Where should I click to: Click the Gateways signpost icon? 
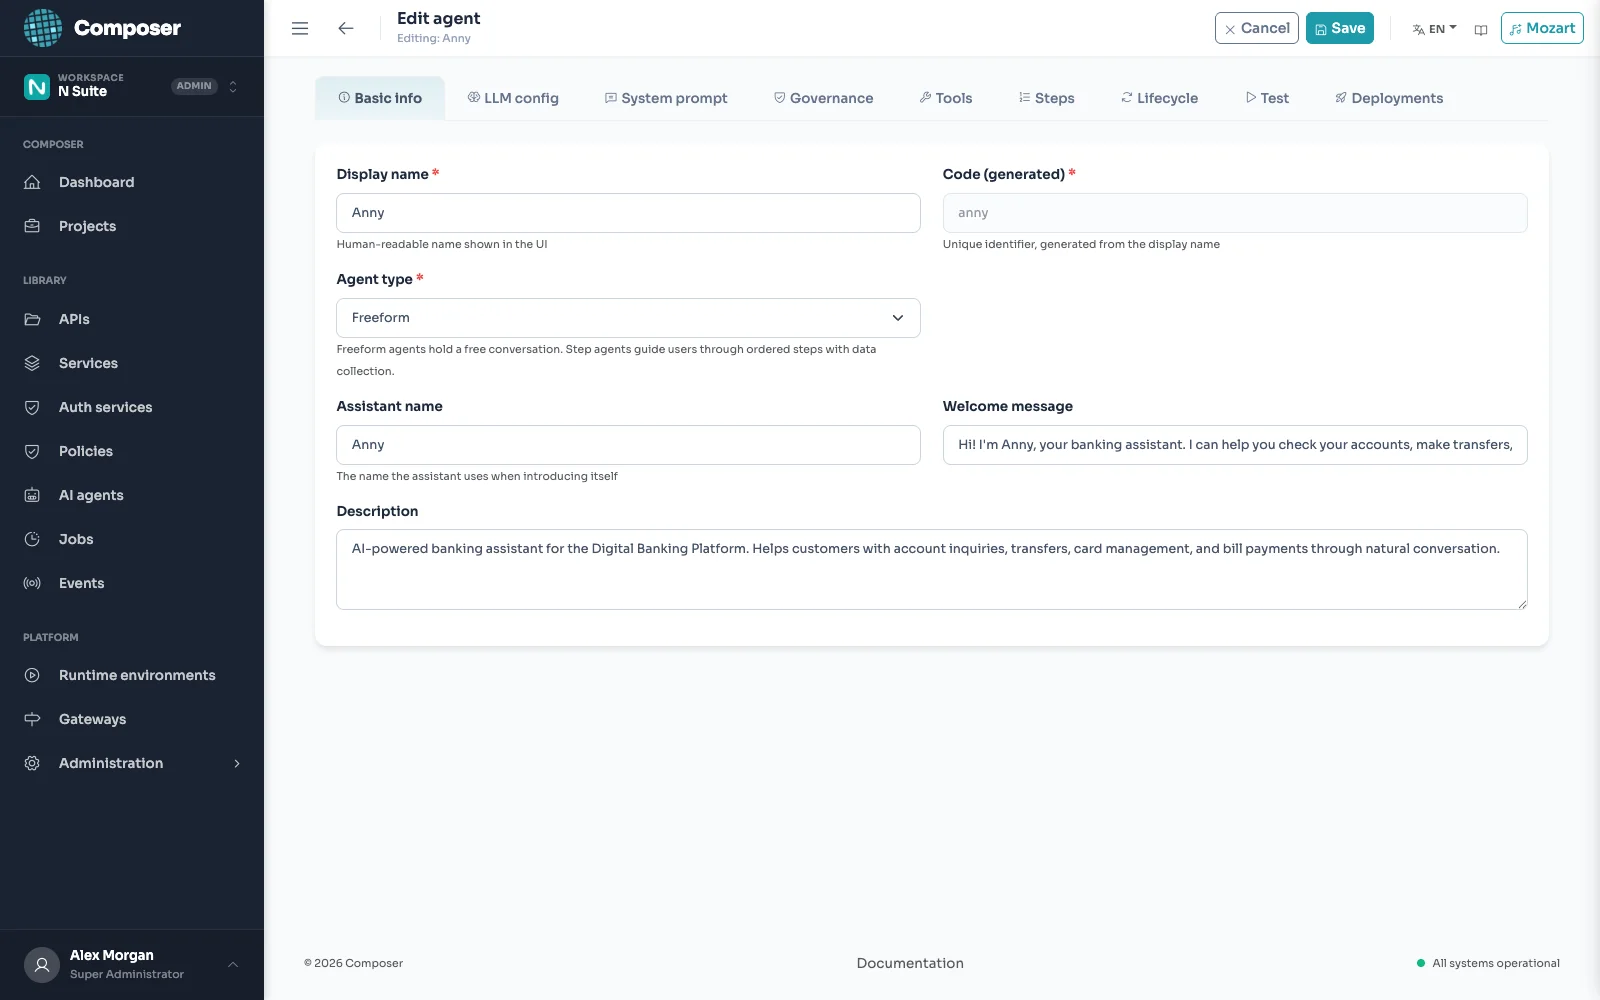pos(32,719)
